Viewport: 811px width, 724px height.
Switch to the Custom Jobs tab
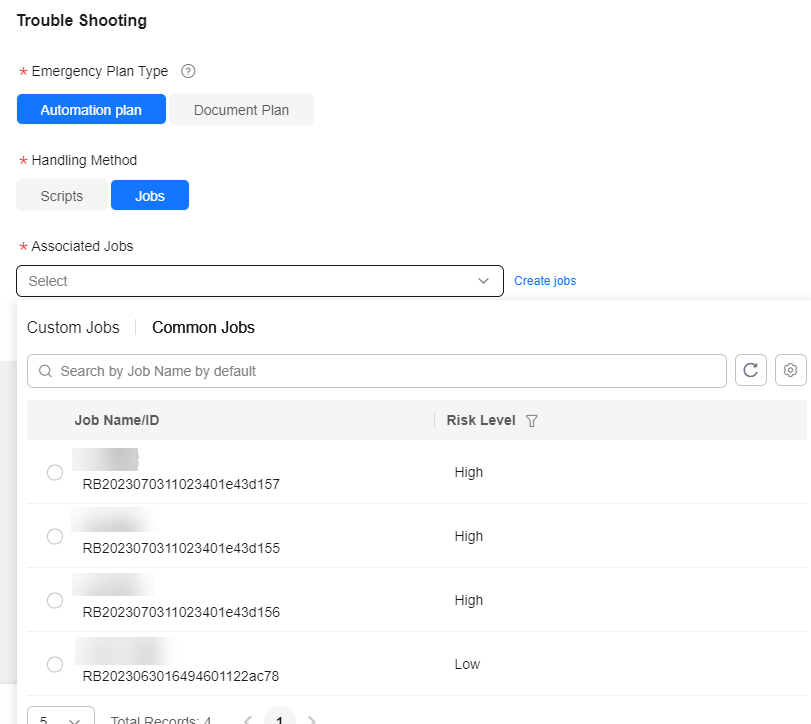(x=73, y=327)
